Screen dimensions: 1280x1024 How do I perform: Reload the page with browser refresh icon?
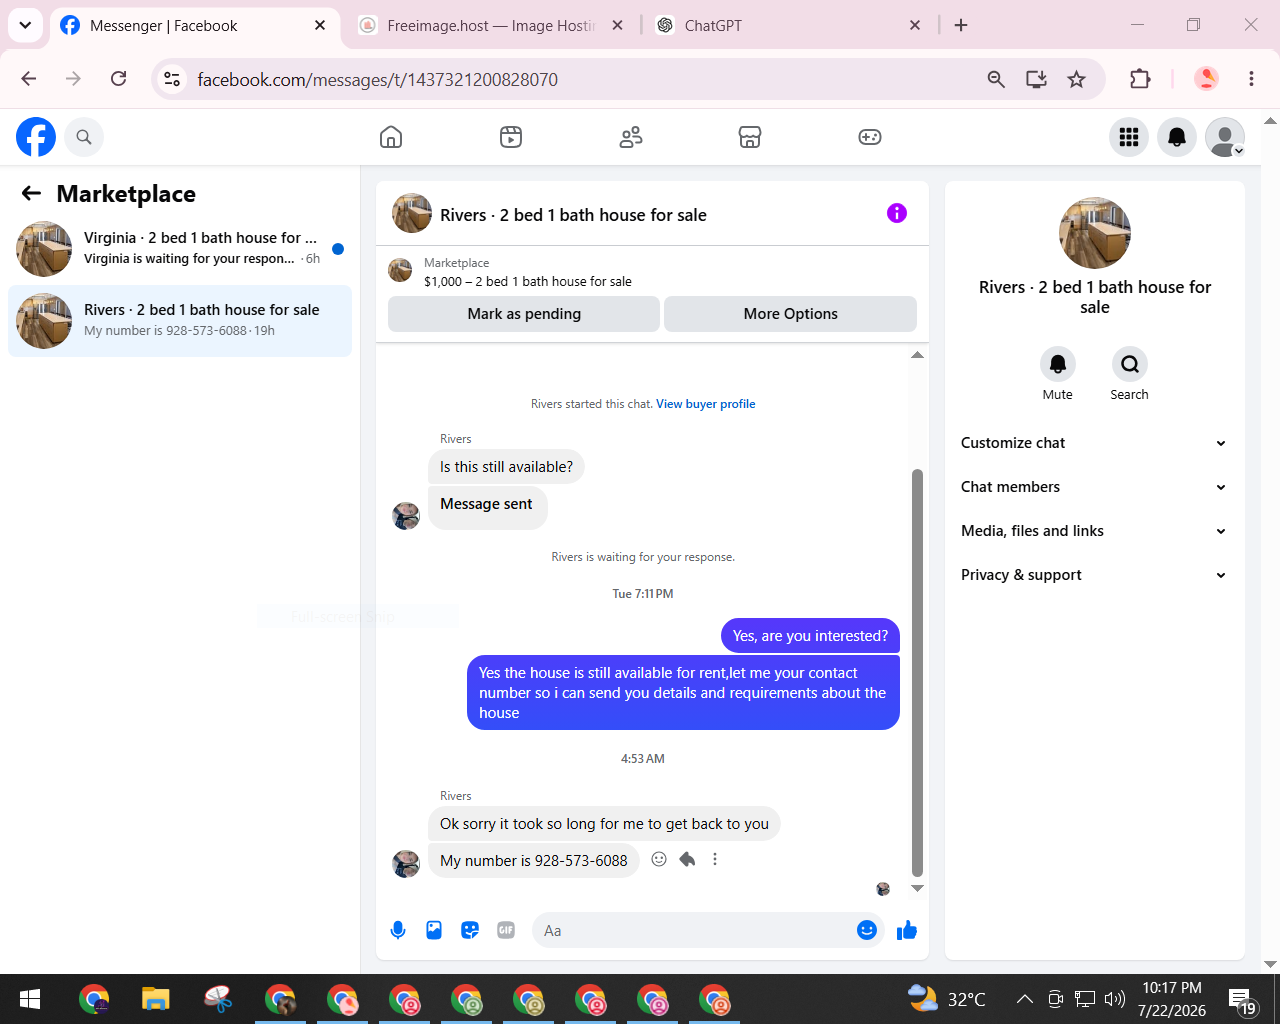pyautogui.click(x=118, y=79)
